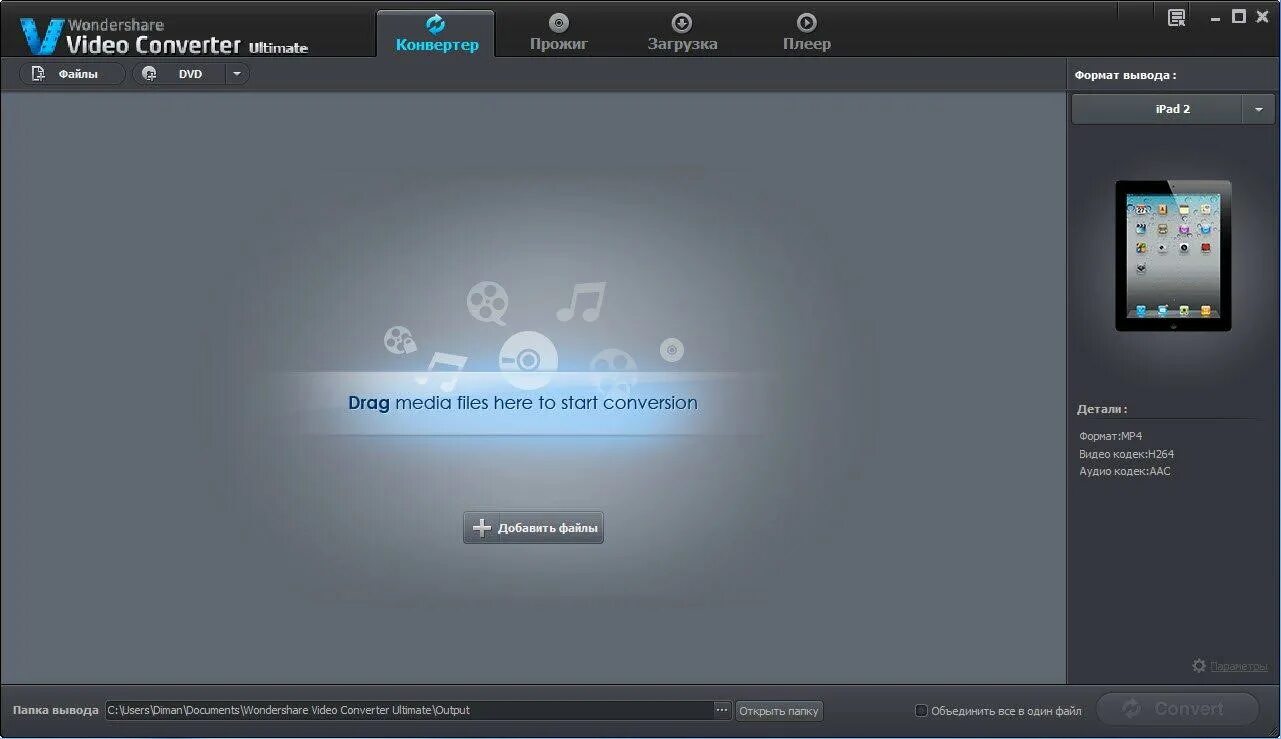Select the iPad 2 output format
The image size is (1281, 739).
1157,109
